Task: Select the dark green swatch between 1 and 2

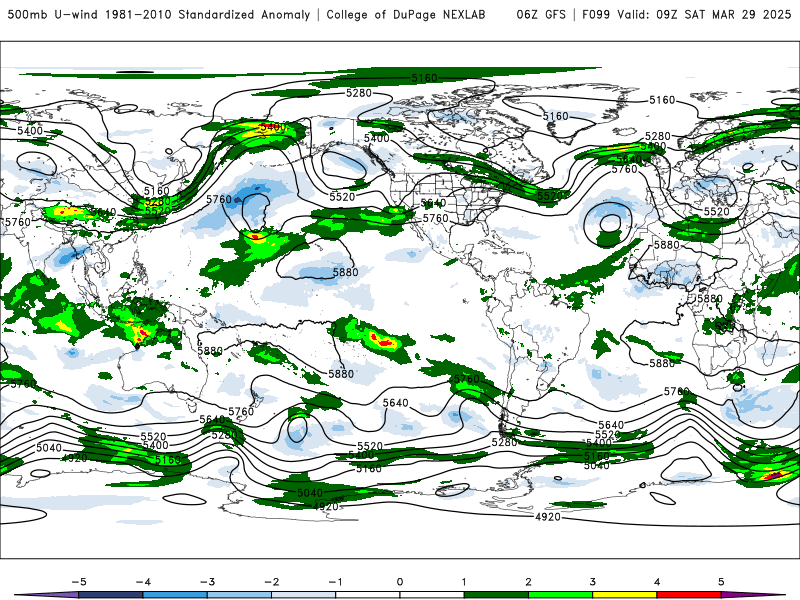Action: pyautogui.click(x=496, y=595)
